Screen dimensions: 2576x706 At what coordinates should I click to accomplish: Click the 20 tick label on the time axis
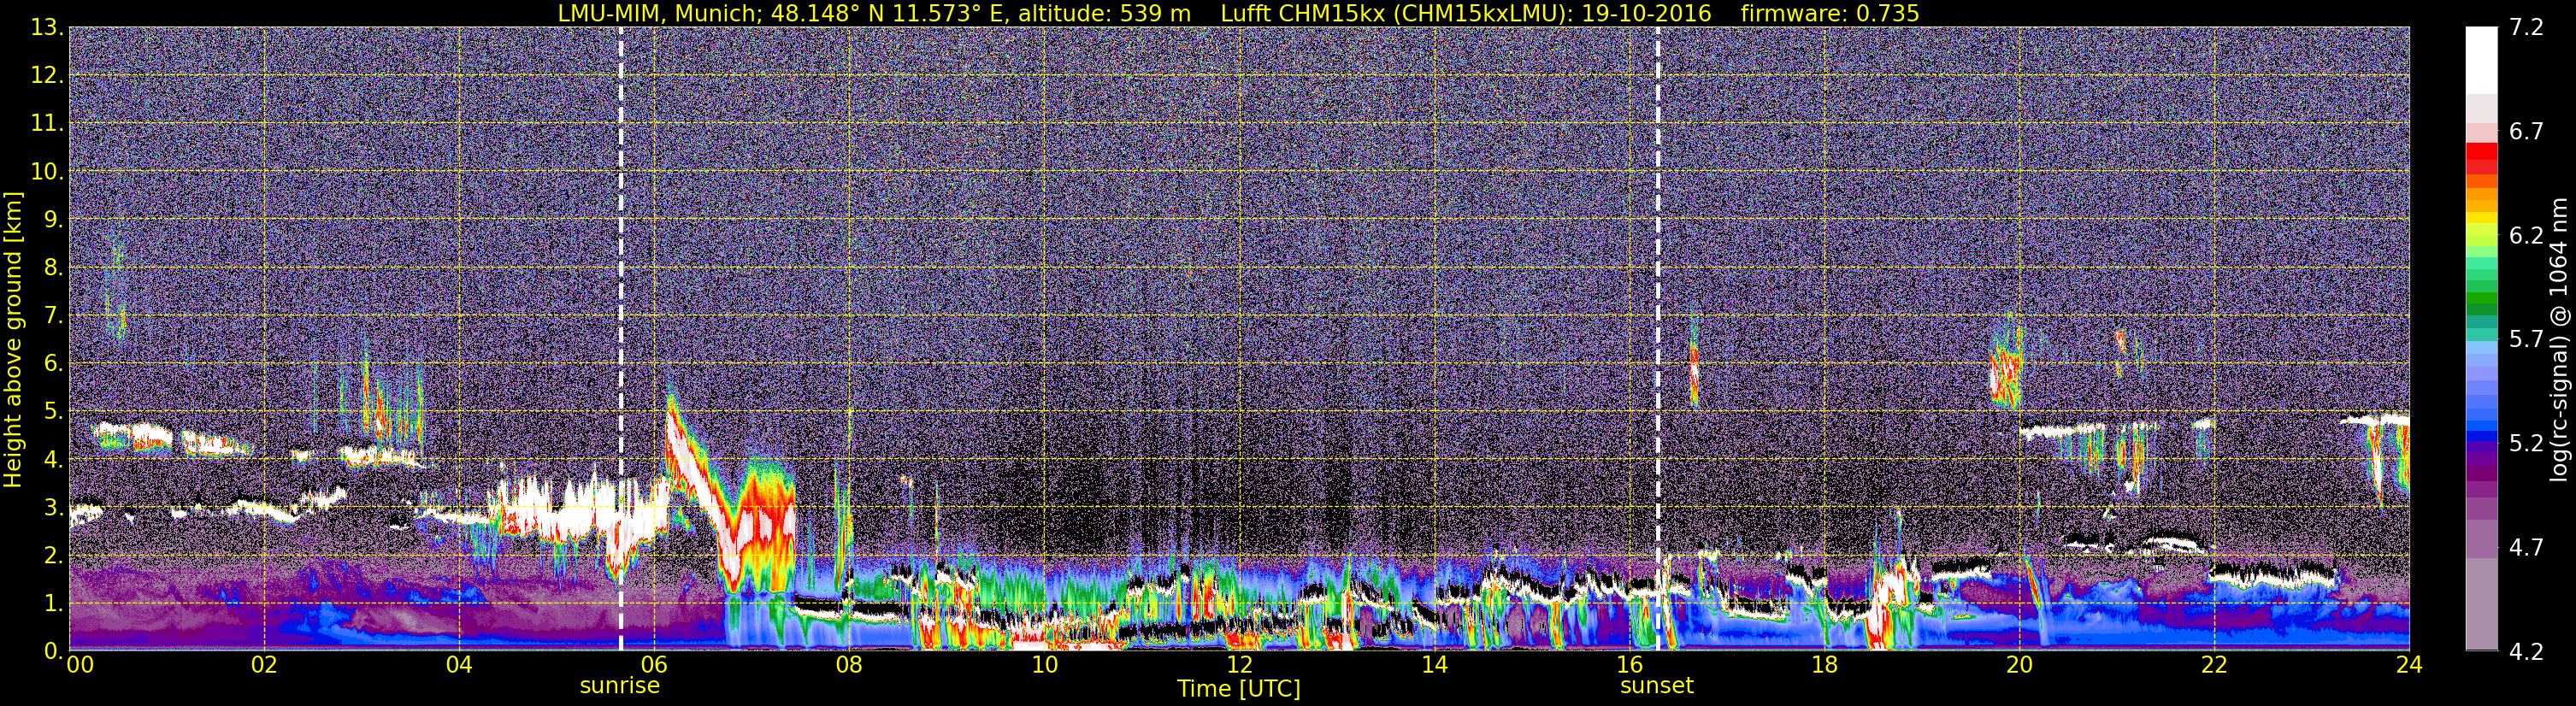(2019, 665)
